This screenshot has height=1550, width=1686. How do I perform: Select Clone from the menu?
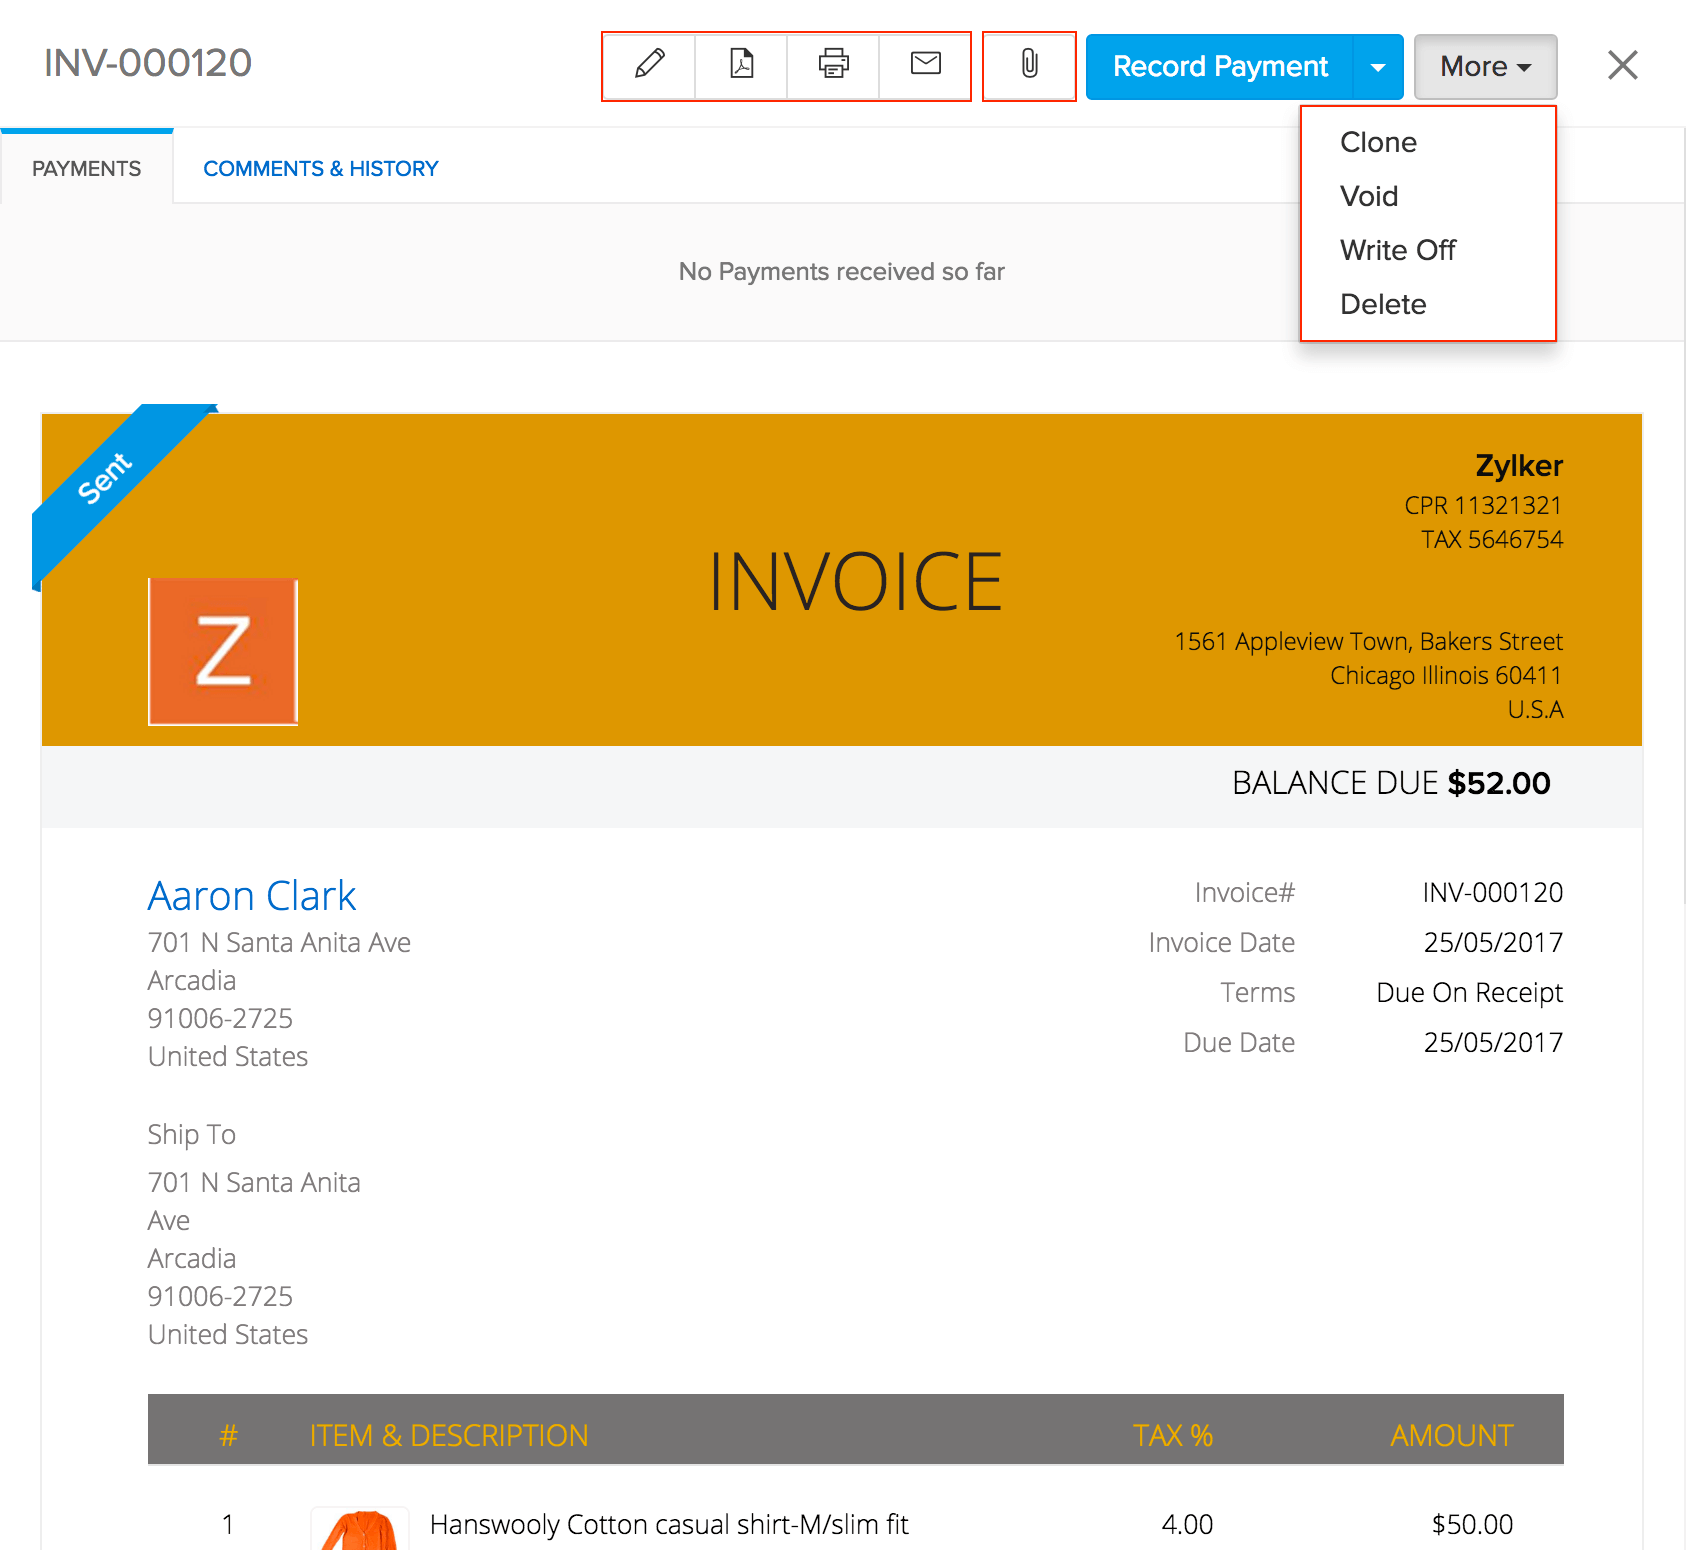click(x=1378, y=142)
